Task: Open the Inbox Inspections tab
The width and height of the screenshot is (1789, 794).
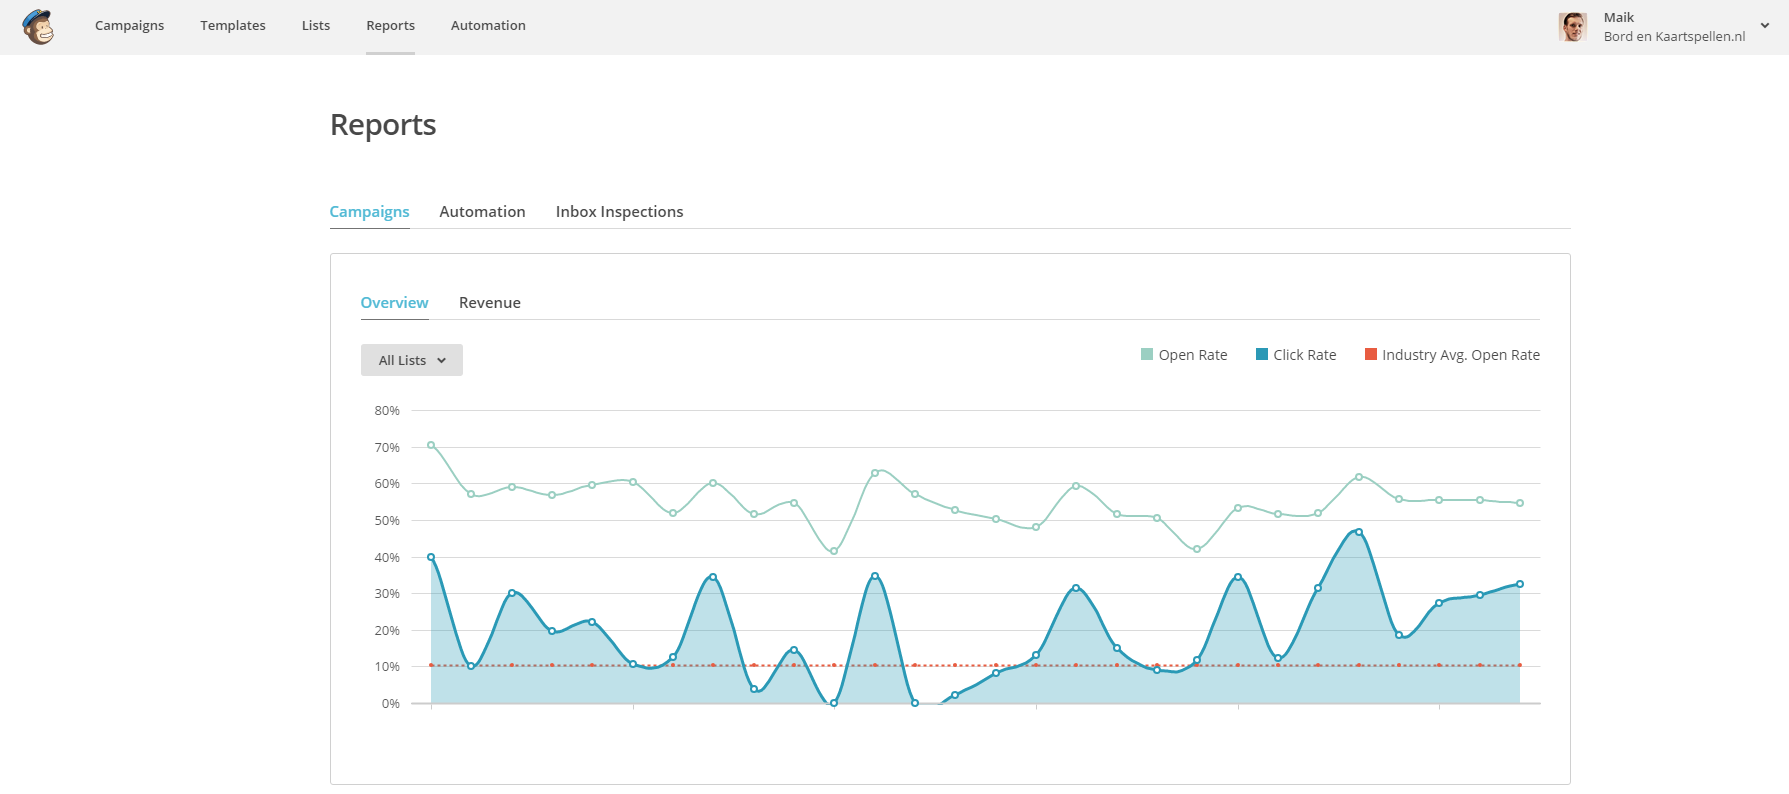Action: point(619,211)
